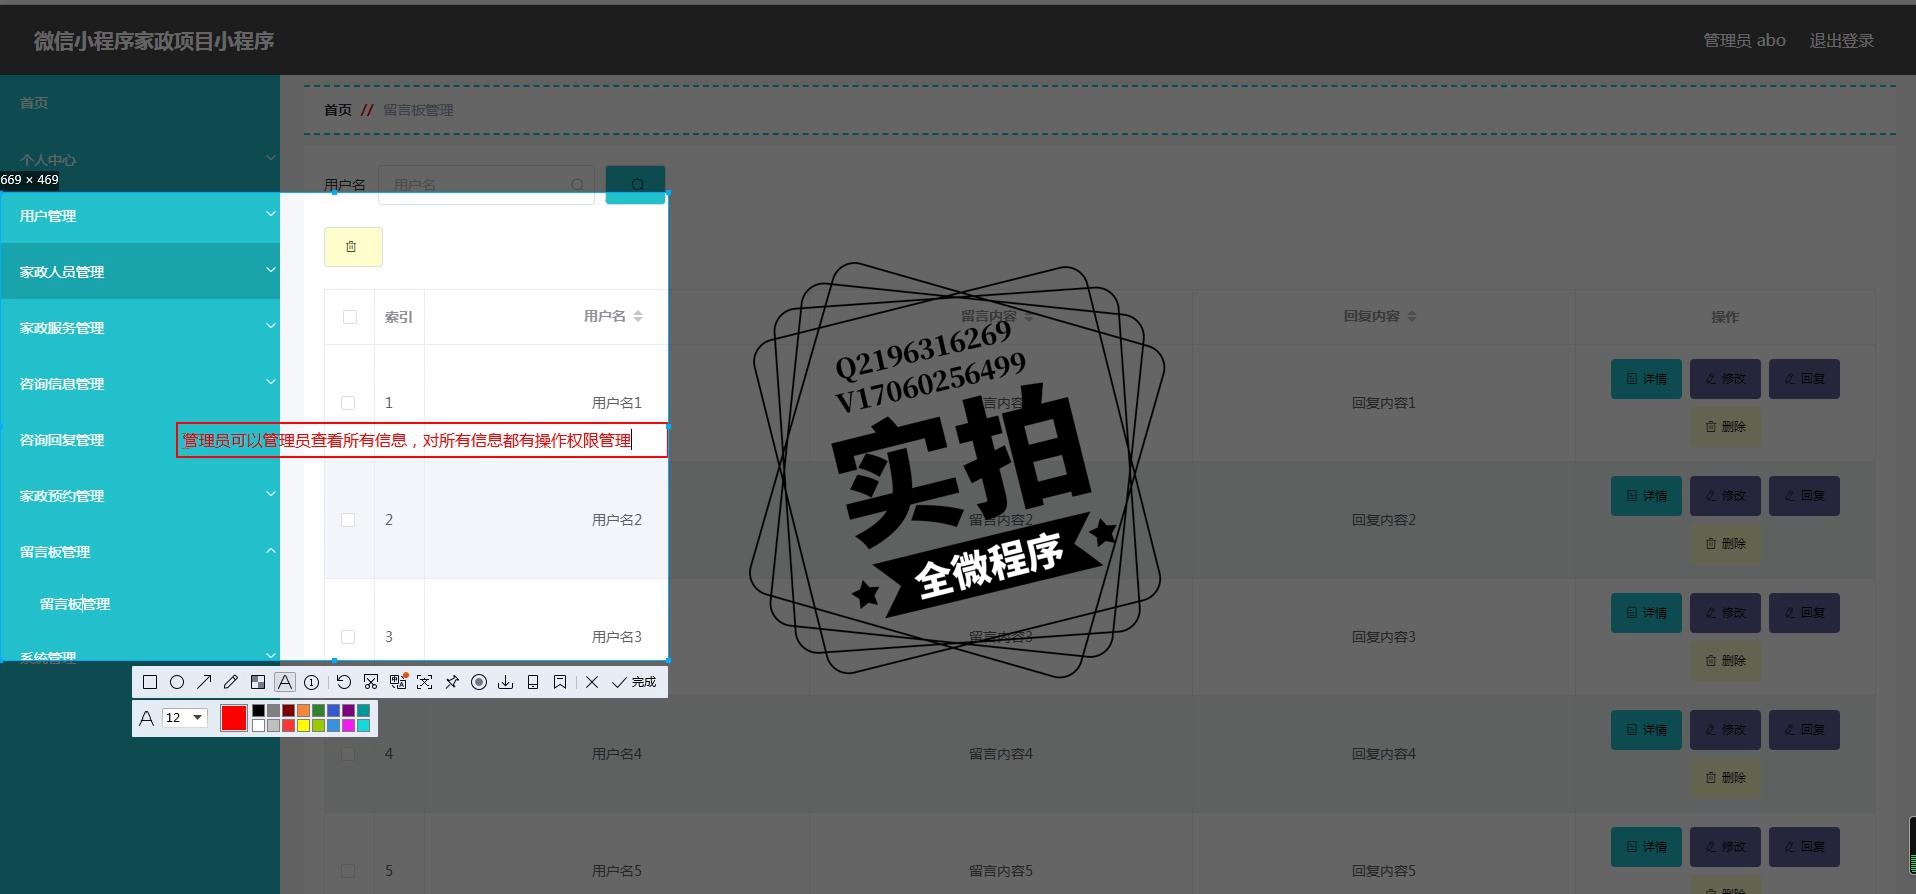Click the large red current color swatch

tap(234, 718)
